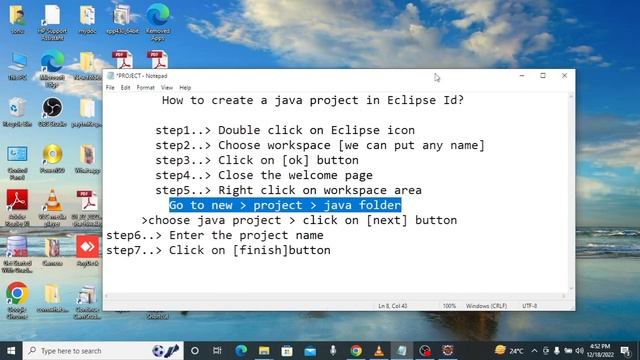Open the Format menu in Notepad
This screenshot has width=640, height=360.
pos(145,88)
